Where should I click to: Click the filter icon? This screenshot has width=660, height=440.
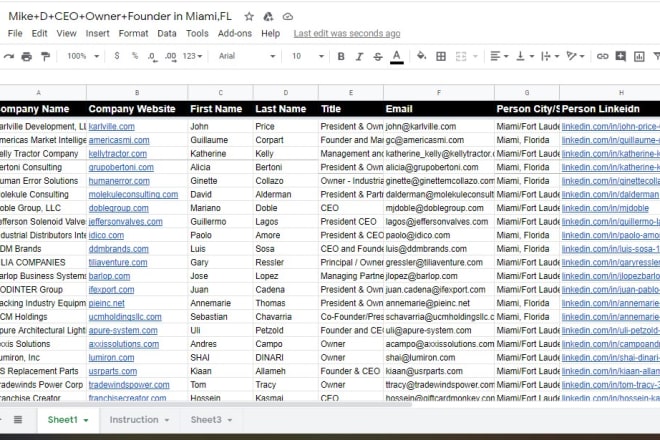(x=656, y=56)
